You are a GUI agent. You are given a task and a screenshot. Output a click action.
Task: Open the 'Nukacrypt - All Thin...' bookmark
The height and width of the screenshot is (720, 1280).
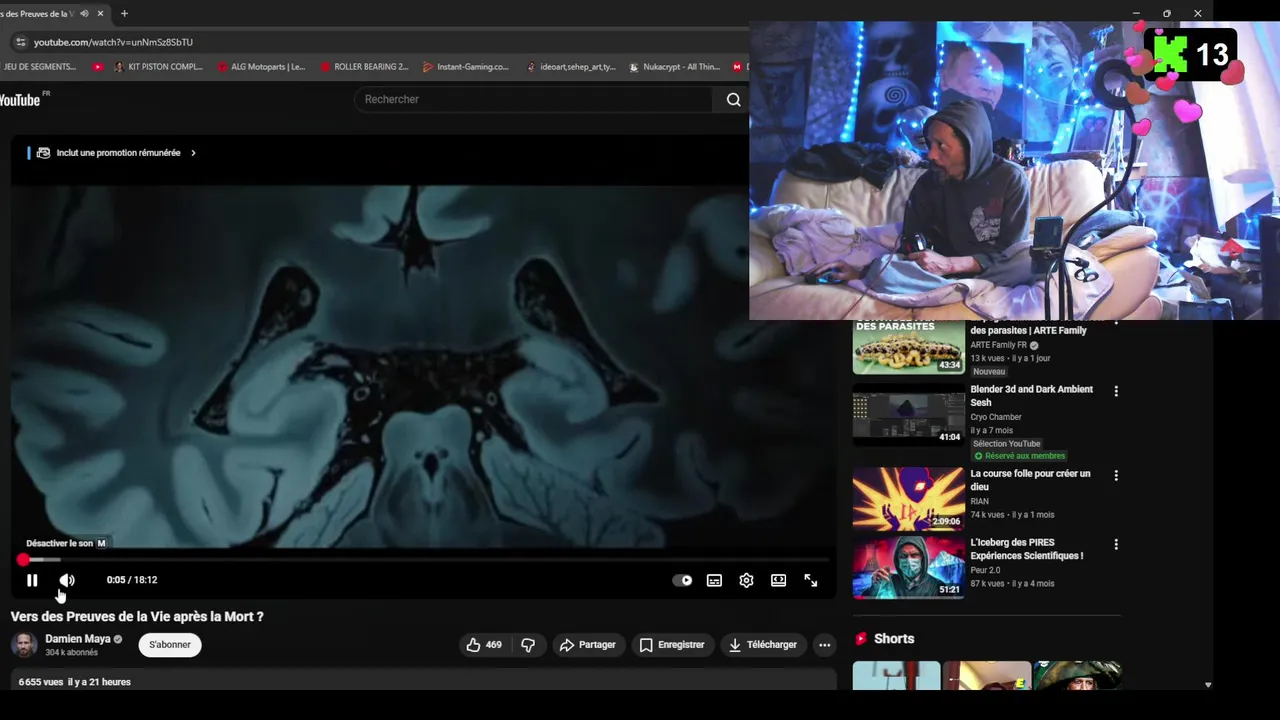click(x=674, y=67)
